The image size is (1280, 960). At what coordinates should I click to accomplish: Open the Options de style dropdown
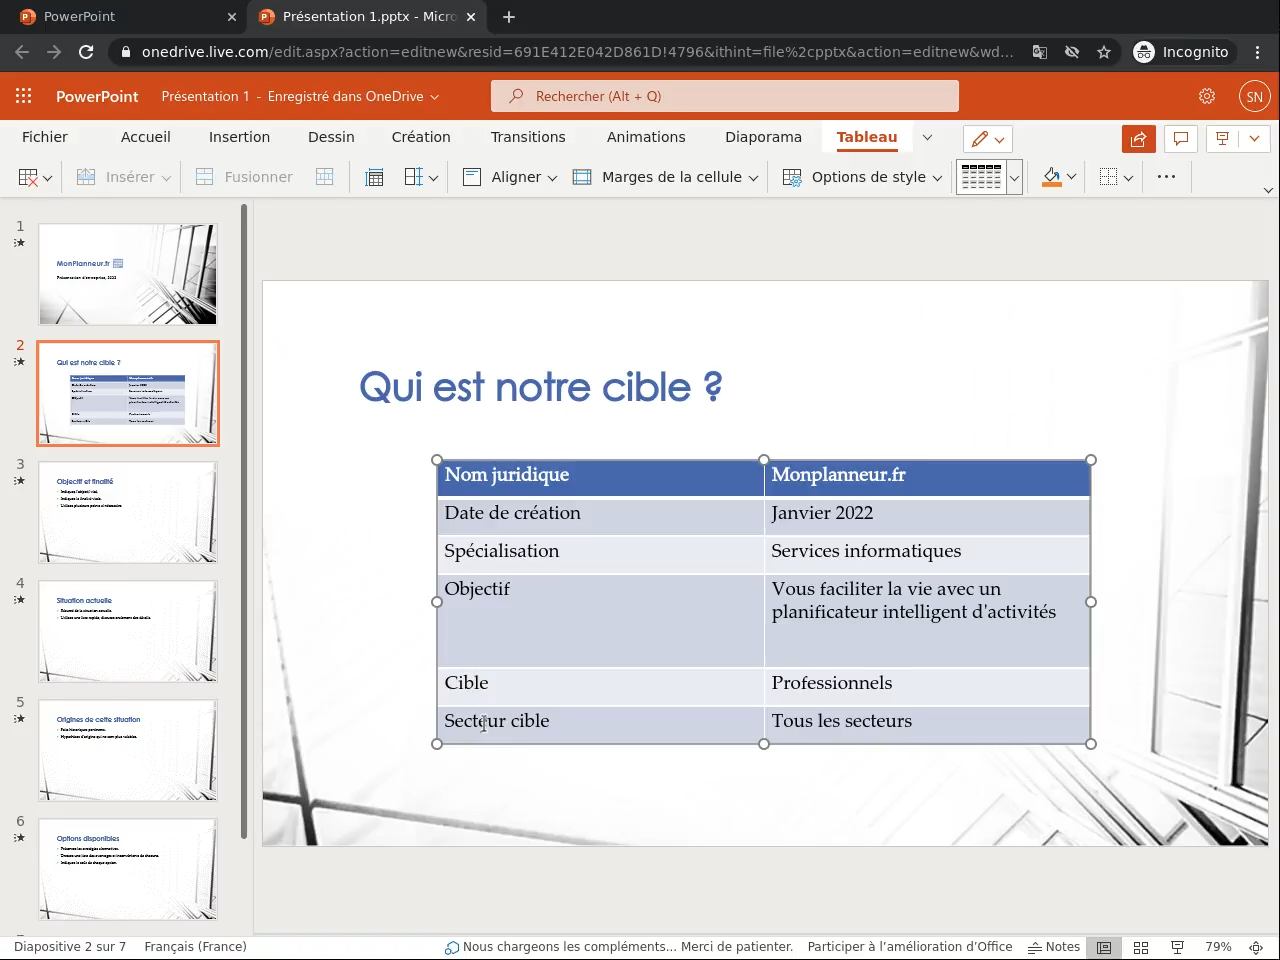[x=862, y=177]
